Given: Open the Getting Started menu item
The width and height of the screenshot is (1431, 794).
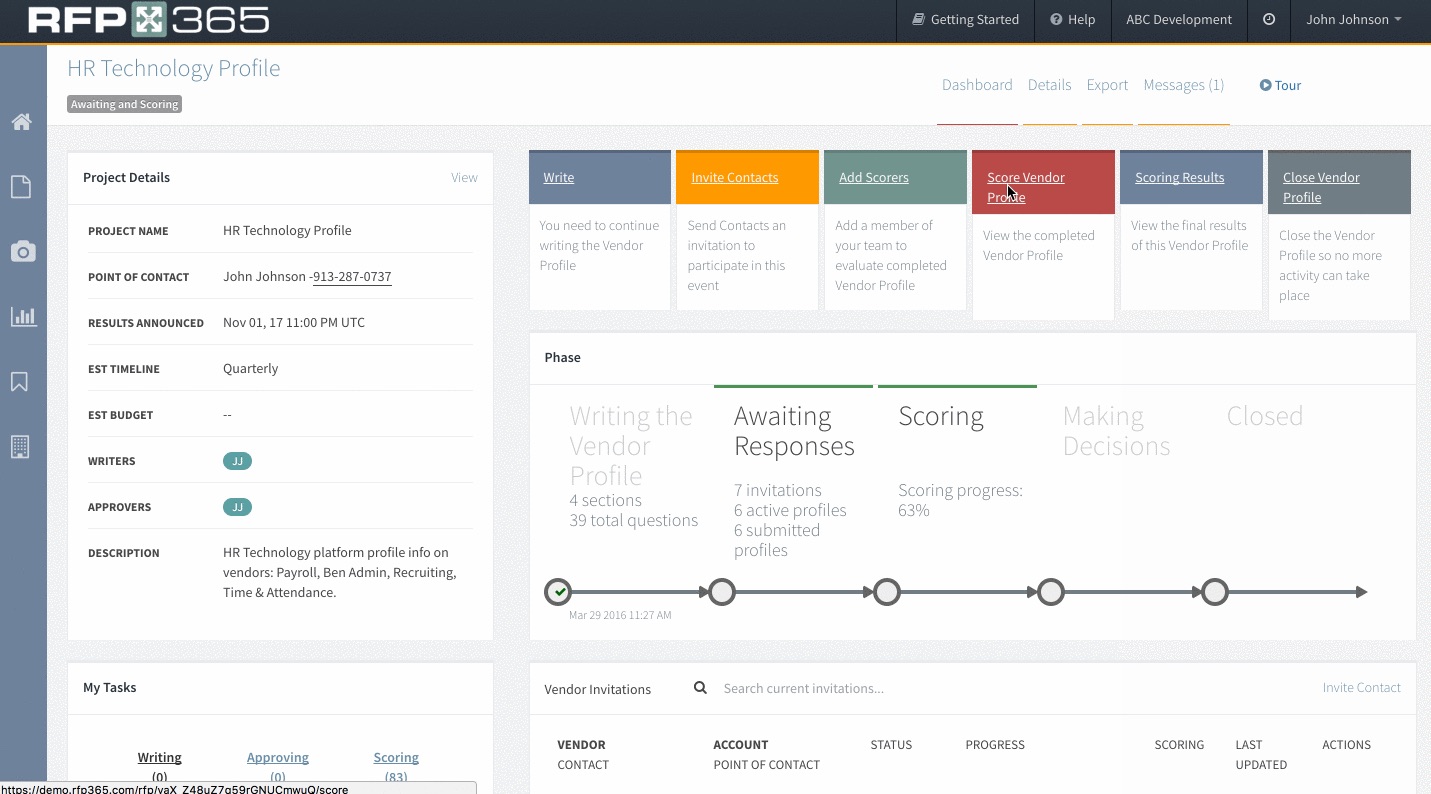Looking at the screenshot, I should (x=965, y=20).
